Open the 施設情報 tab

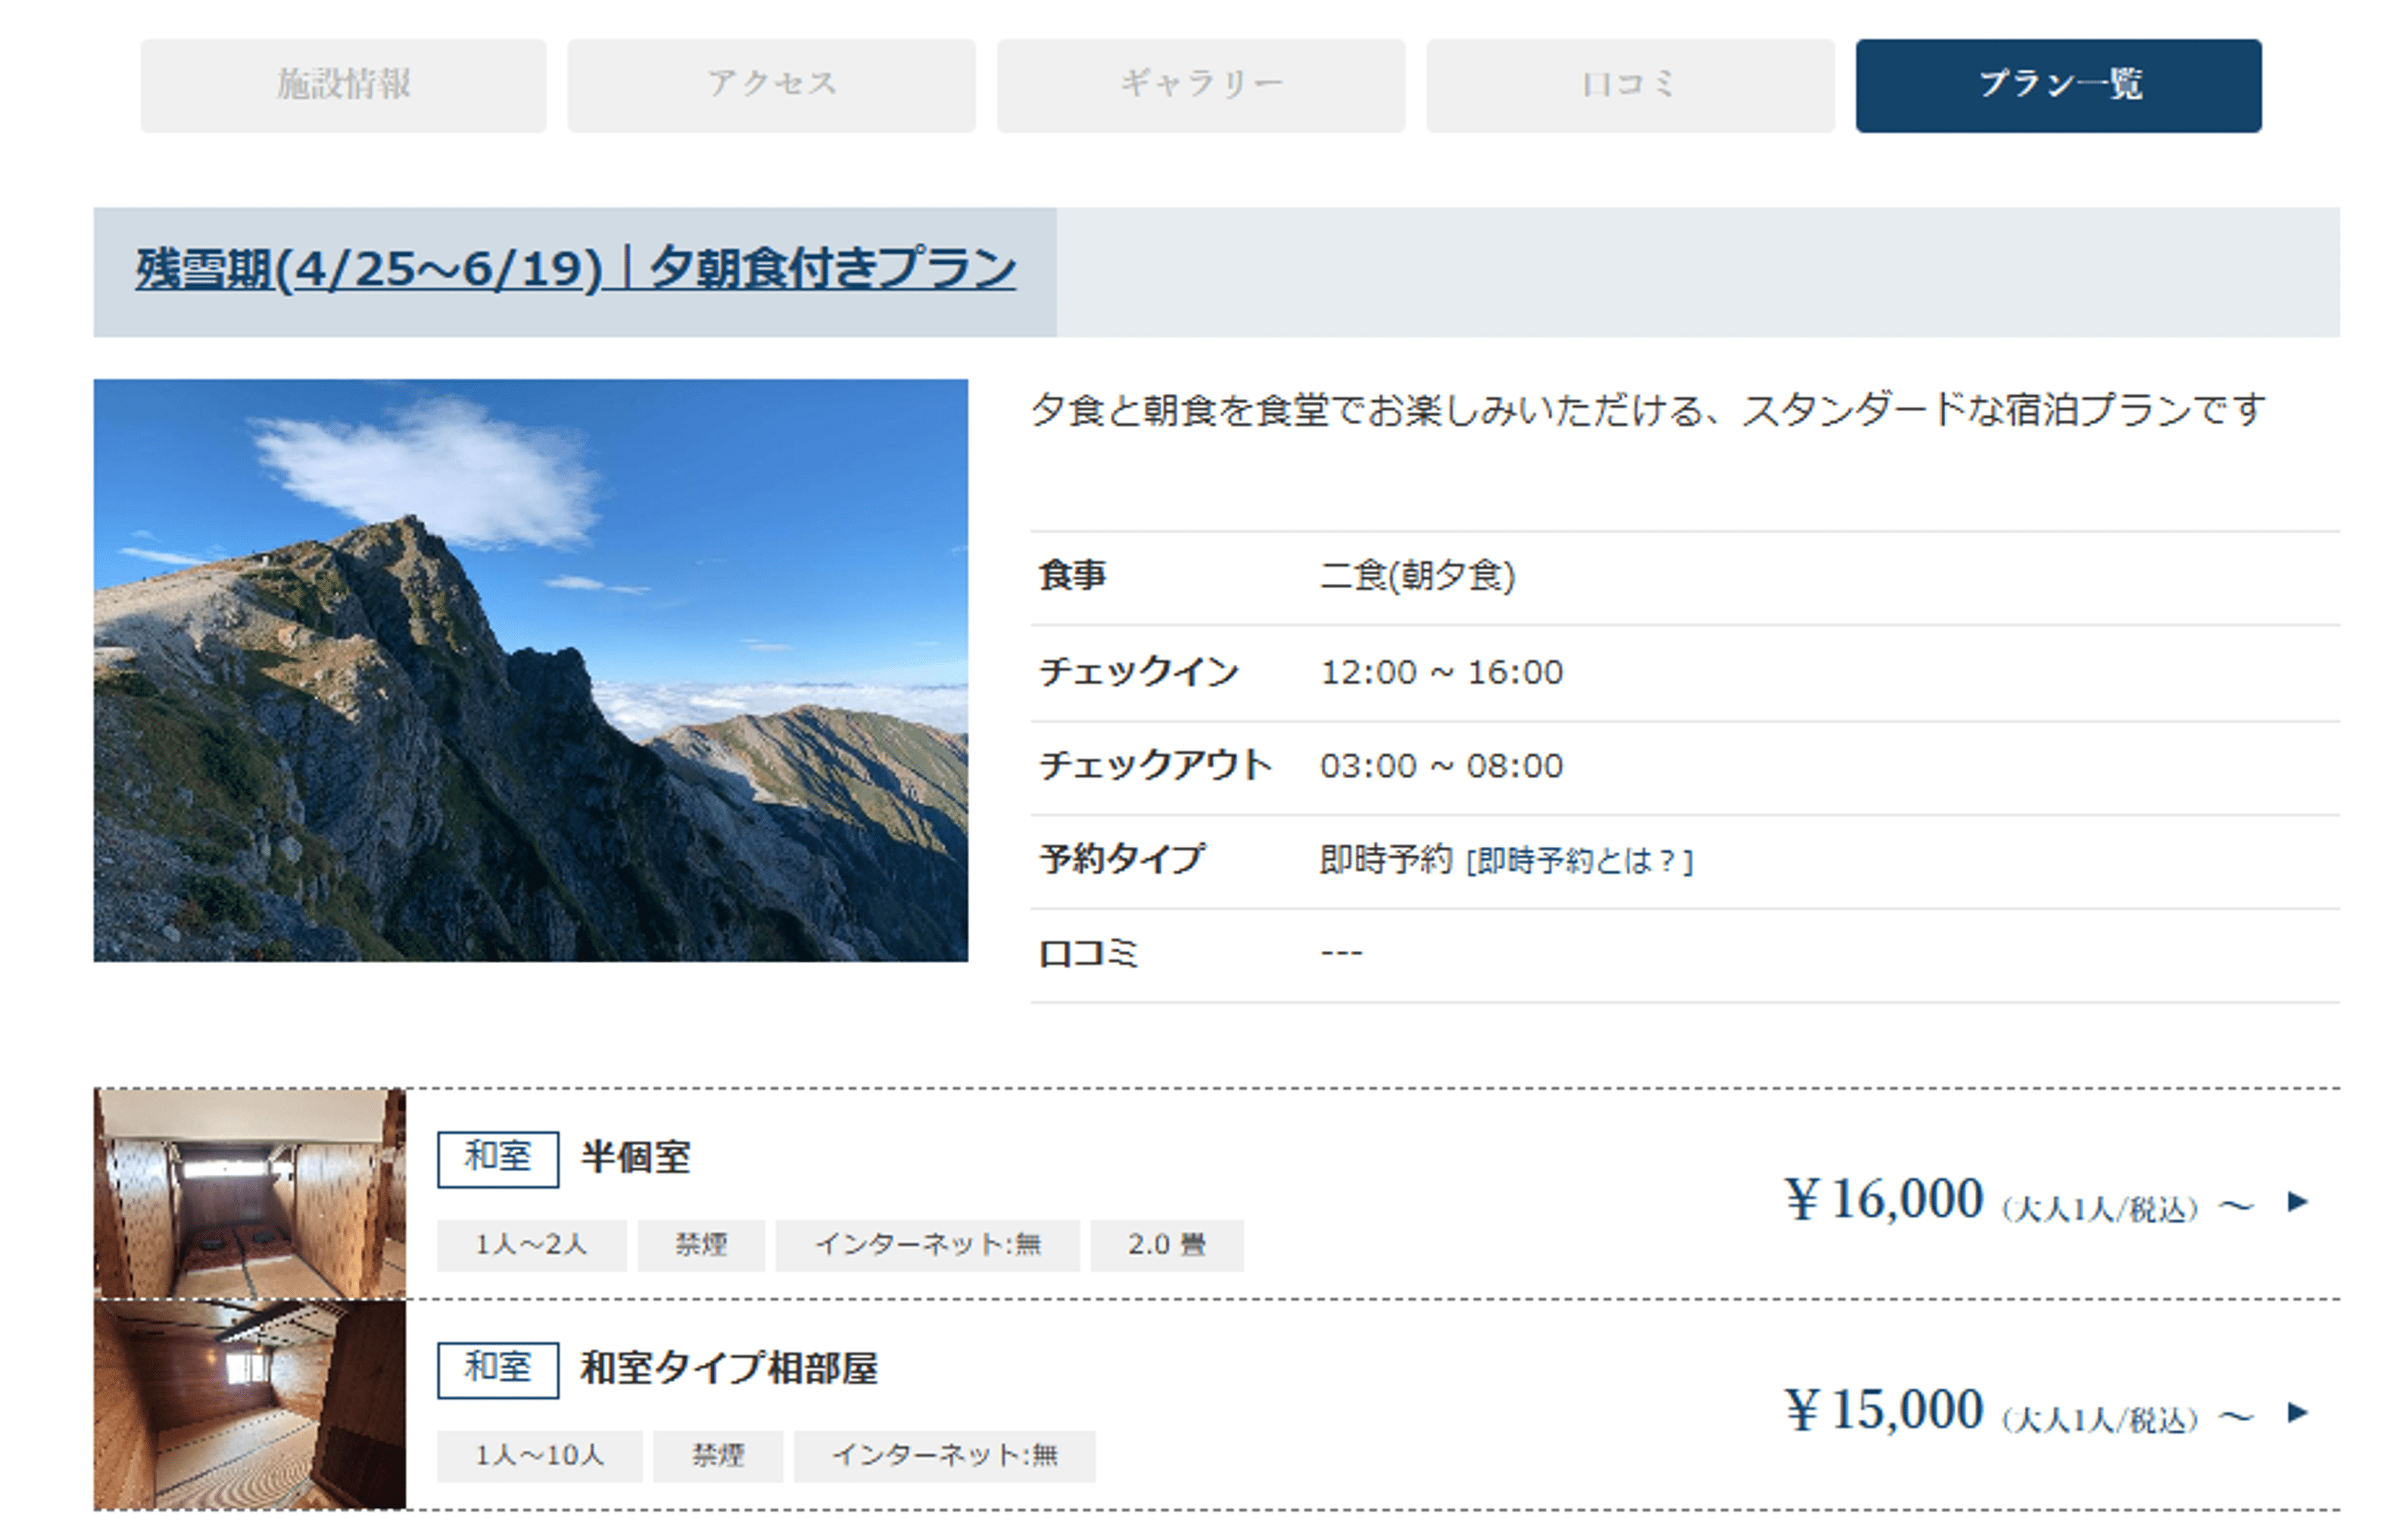click(343, 85)
